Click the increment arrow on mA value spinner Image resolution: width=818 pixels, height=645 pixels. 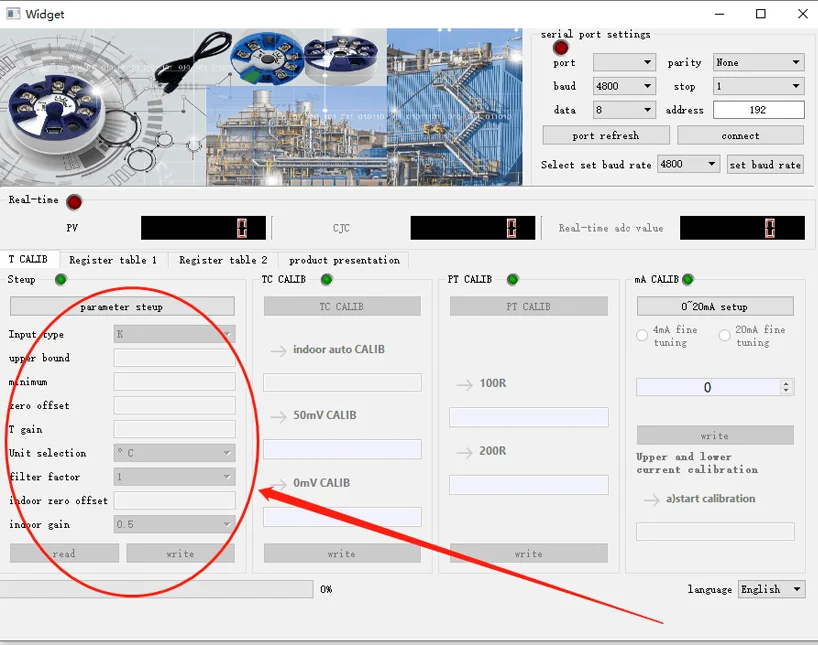click(x=786, y=383)
